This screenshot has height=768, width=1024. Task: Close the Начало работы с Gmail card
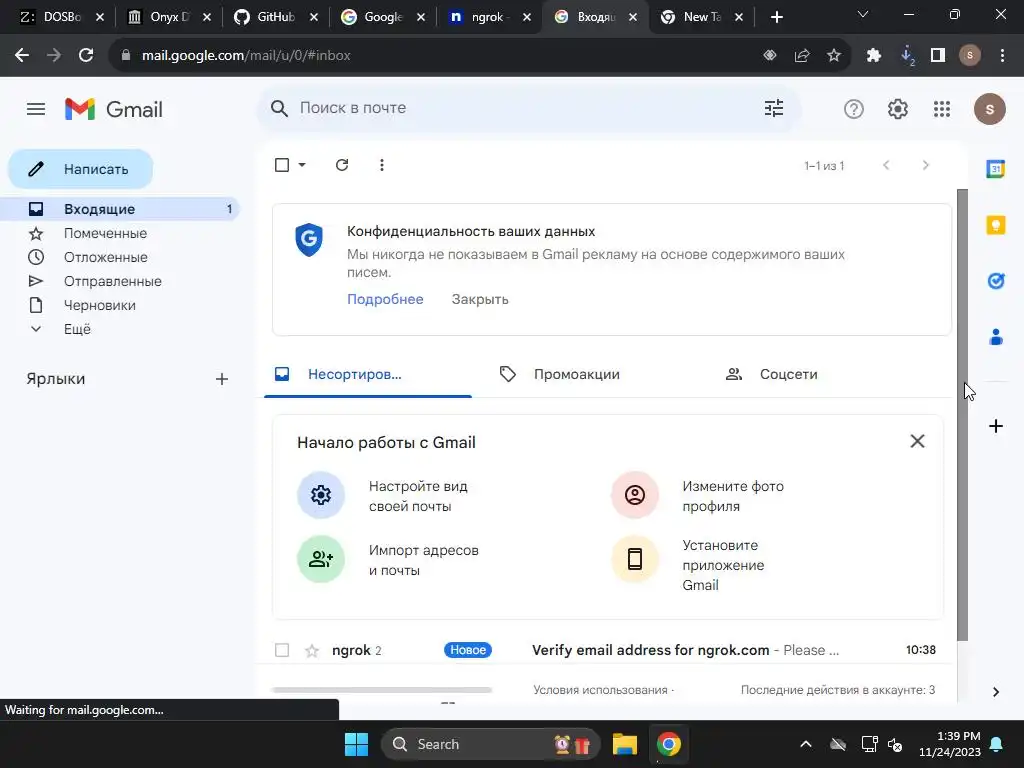tap(918, 441)
